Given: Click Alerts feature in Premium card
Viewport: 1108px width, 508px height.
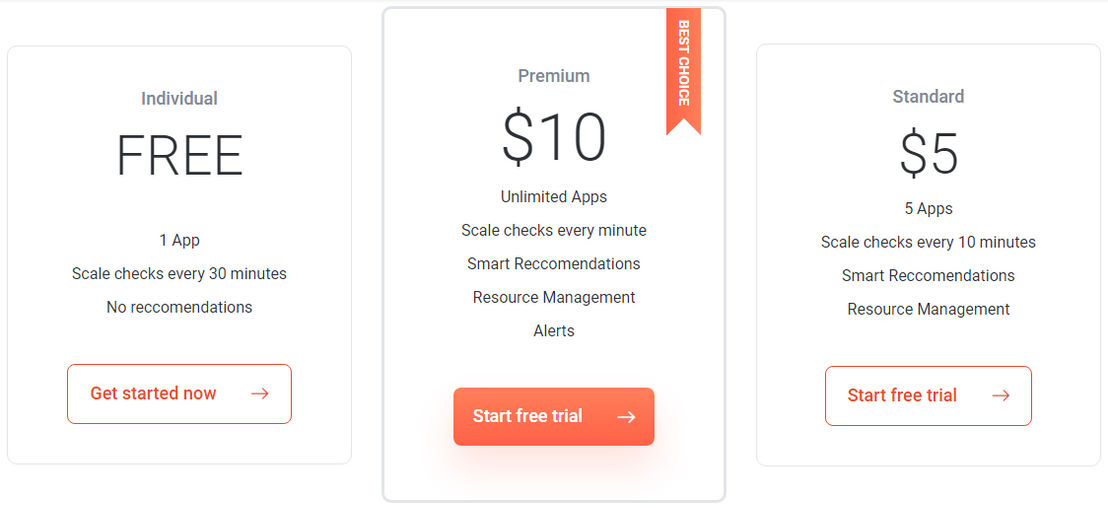Looking at the screenshot, I should [554, 331].
